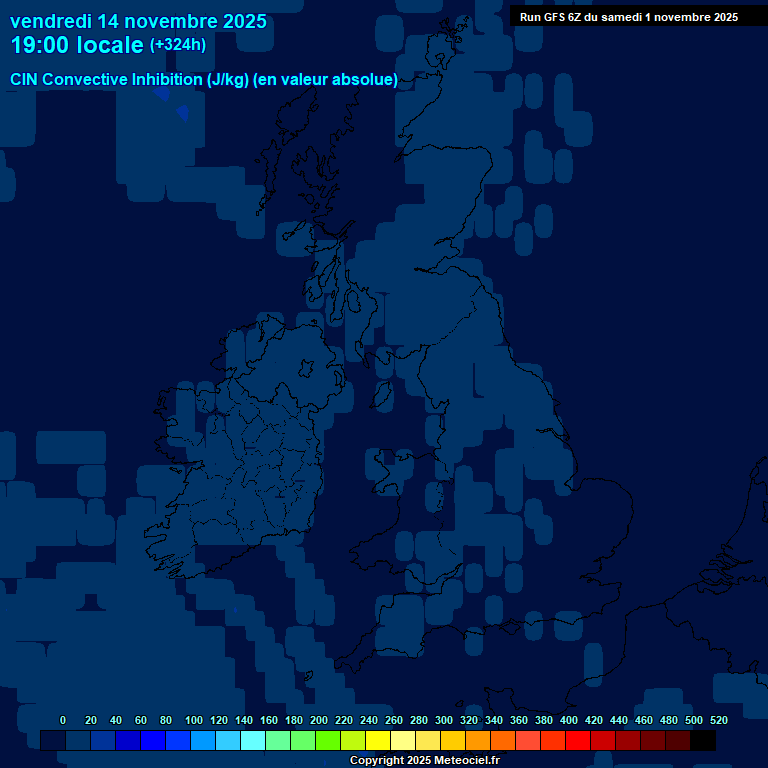Click the light sky-blue swatch between 100 and 120
Image resolution: width=768 pixels, height=768 pixels.
point(203,740)
